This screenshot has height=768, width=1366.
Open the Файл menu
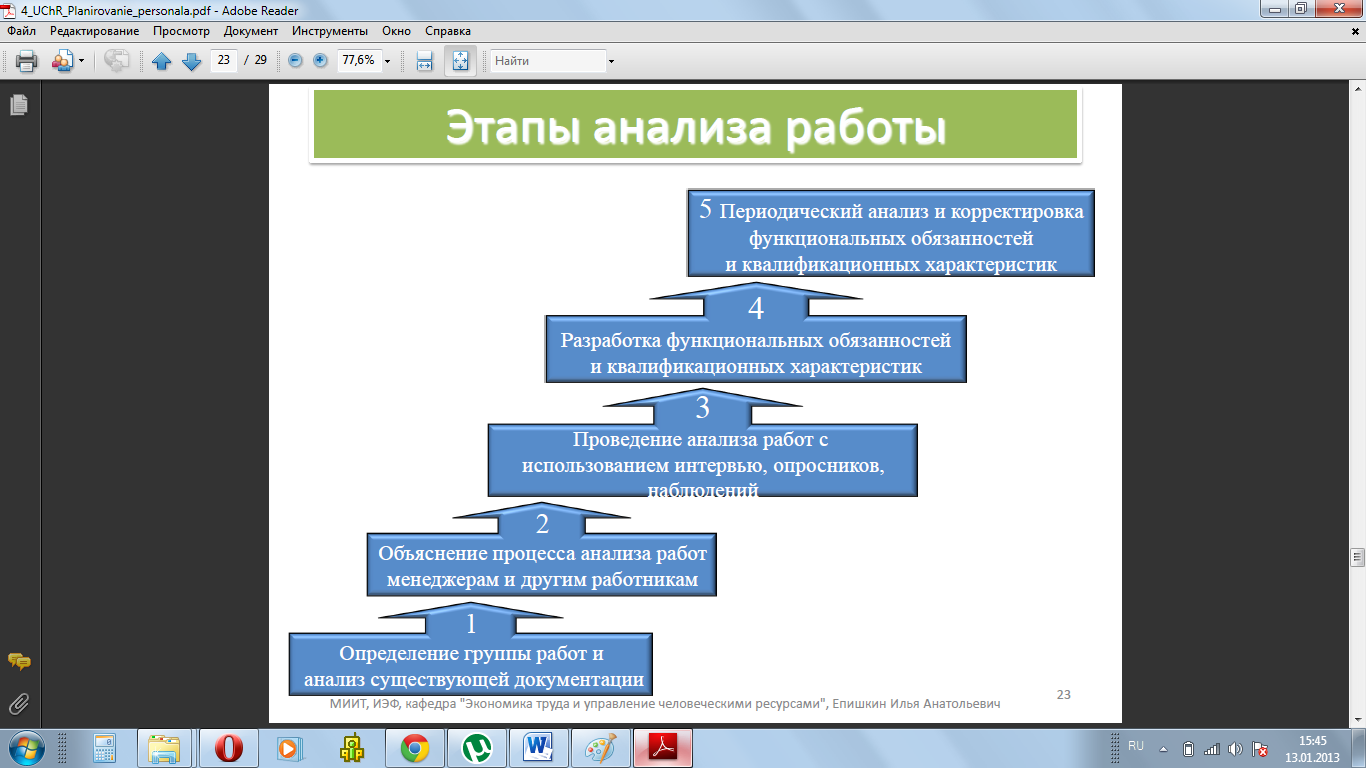pyautogui.click(x=21, y=31)
